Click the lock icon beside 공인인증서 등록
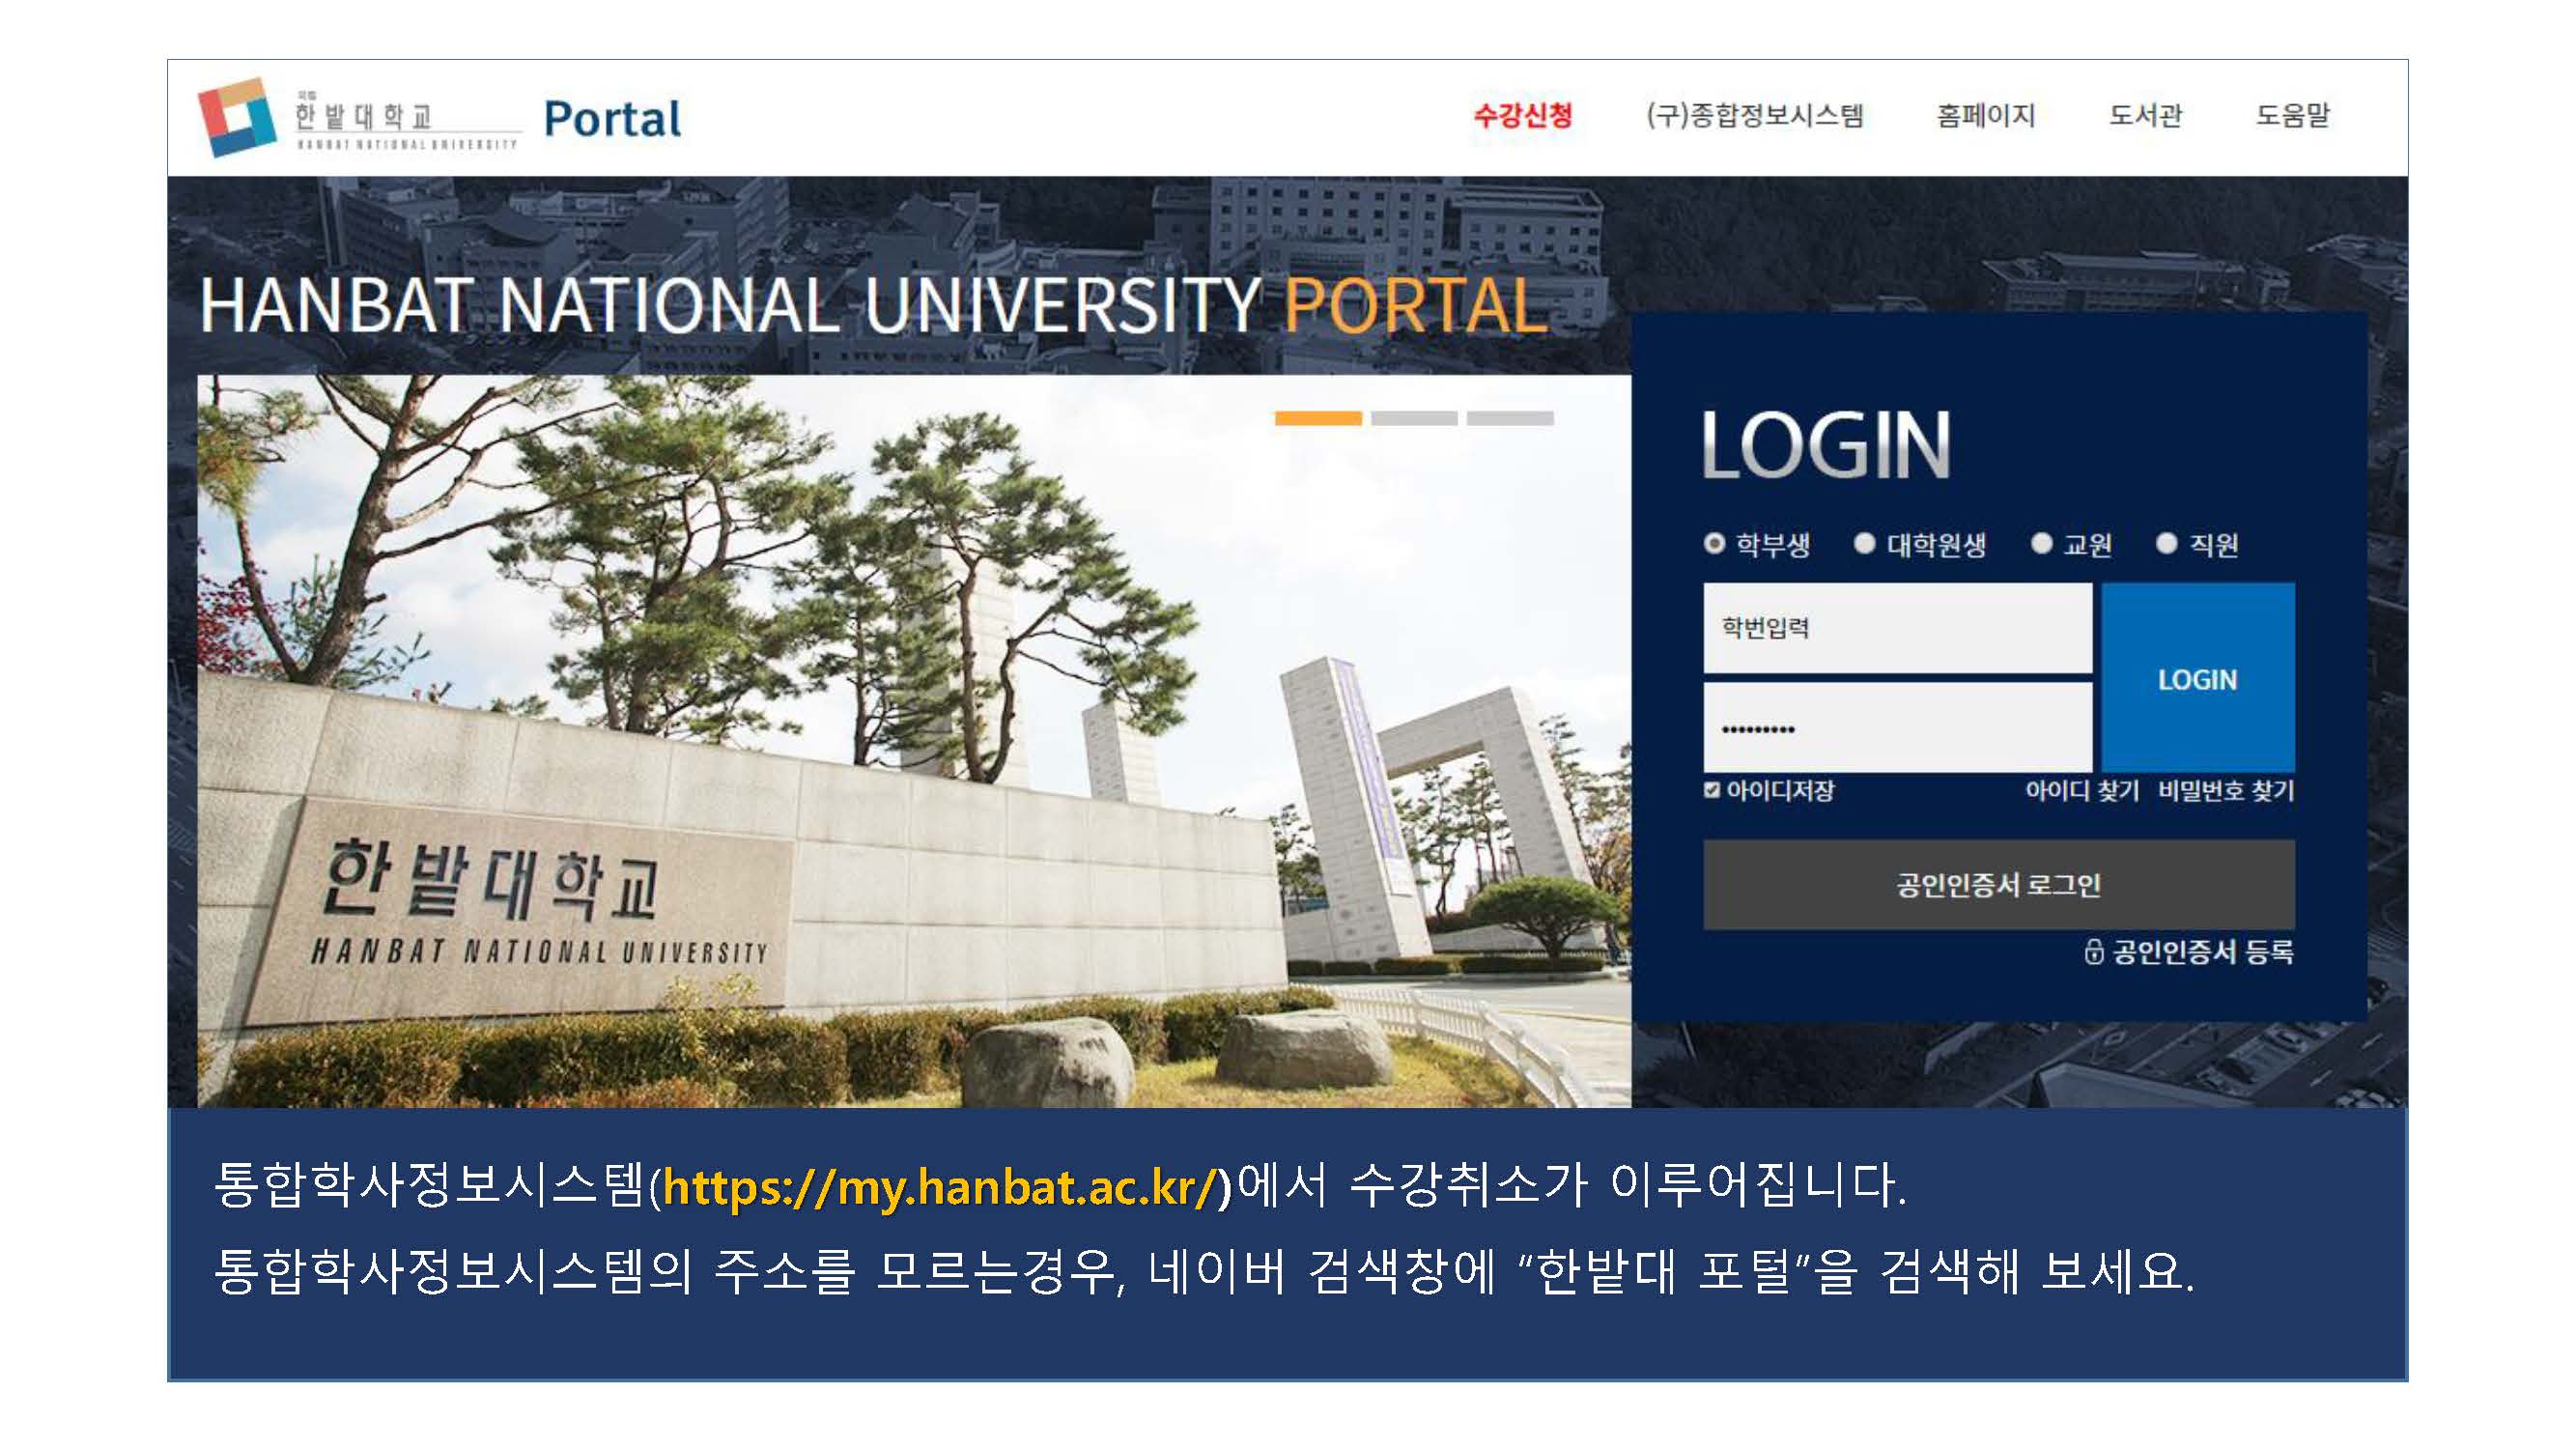Viewport: 2576px width, 1449px height. tap(2093, 951)
